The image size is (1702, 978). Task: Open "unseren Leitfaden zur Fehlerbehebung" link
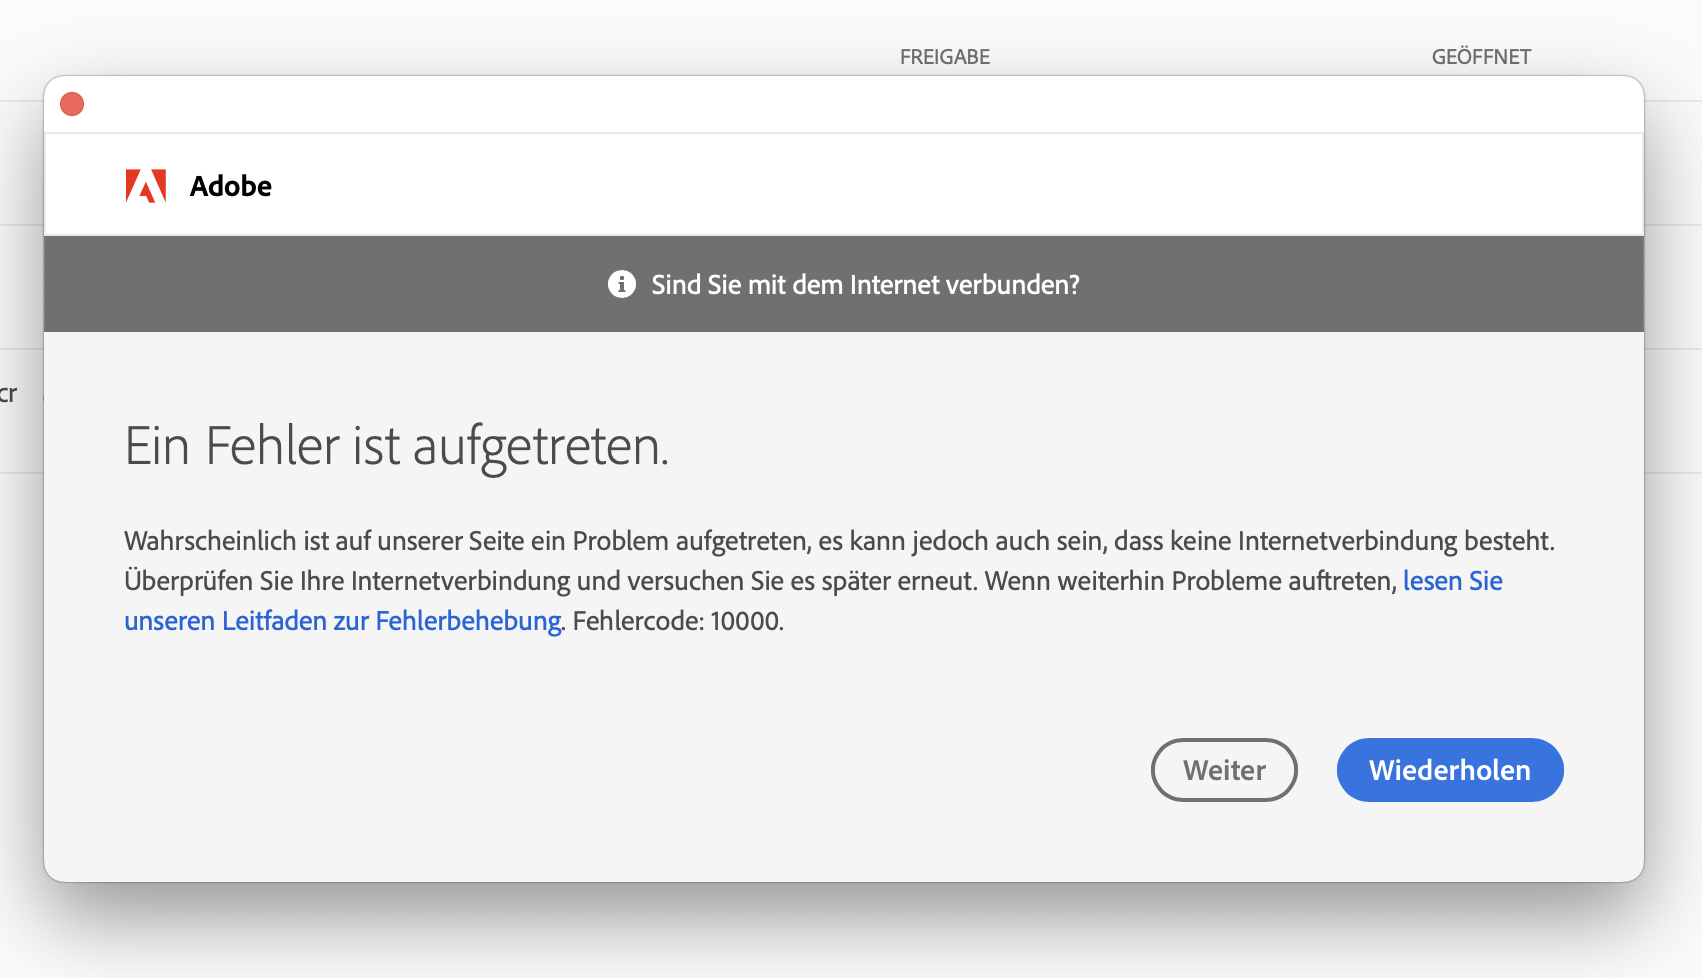pyautogui.click(x=342, y=621)
